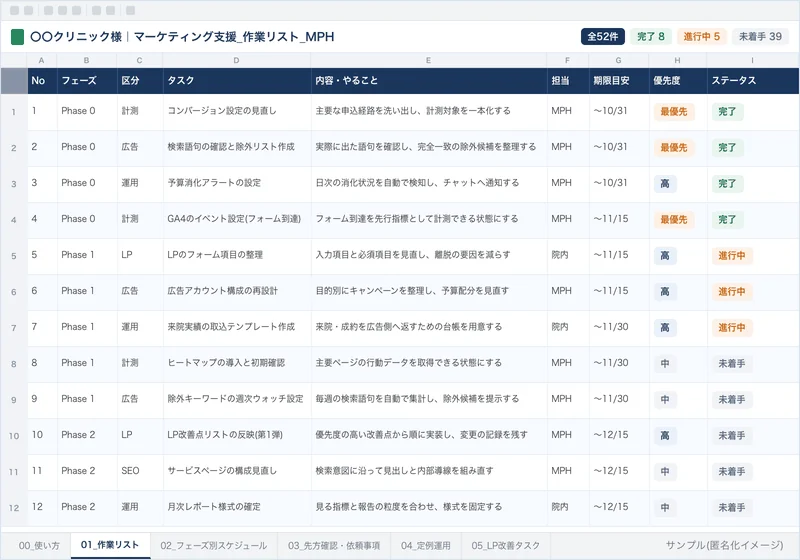Click the select-all corner cell
This screenshot has width=800, height=560.
point(14,81)
